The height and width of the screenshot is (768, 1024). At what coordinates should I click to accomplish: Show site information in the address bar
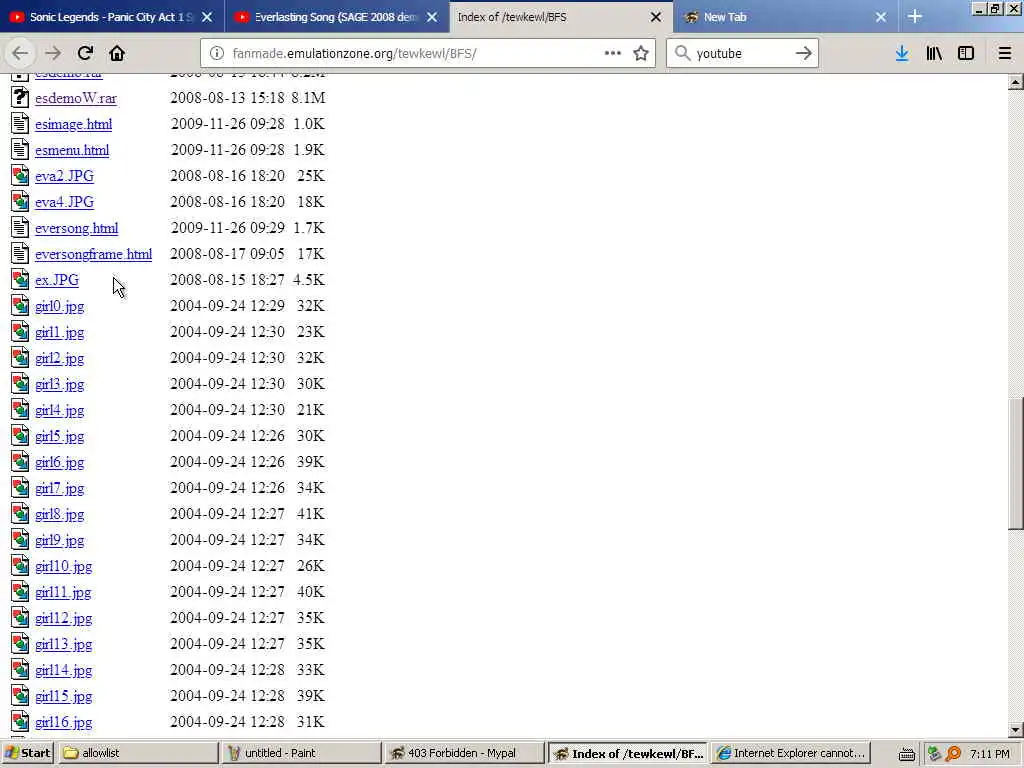click(x=217, y=54)
